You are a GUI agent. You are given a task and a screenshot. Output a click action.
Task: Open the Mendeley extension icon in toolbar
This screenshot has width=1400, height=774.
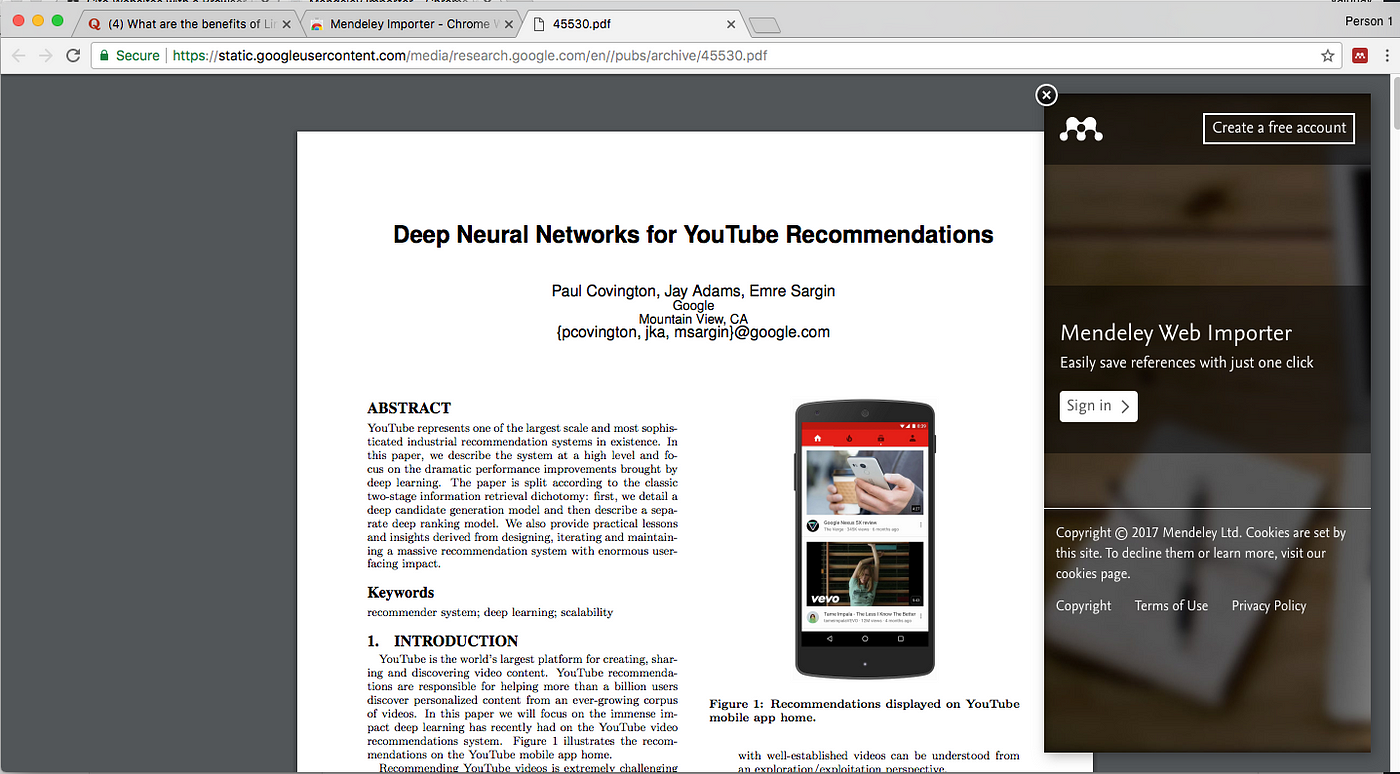pyautogui.click(x=1360, y=56)
